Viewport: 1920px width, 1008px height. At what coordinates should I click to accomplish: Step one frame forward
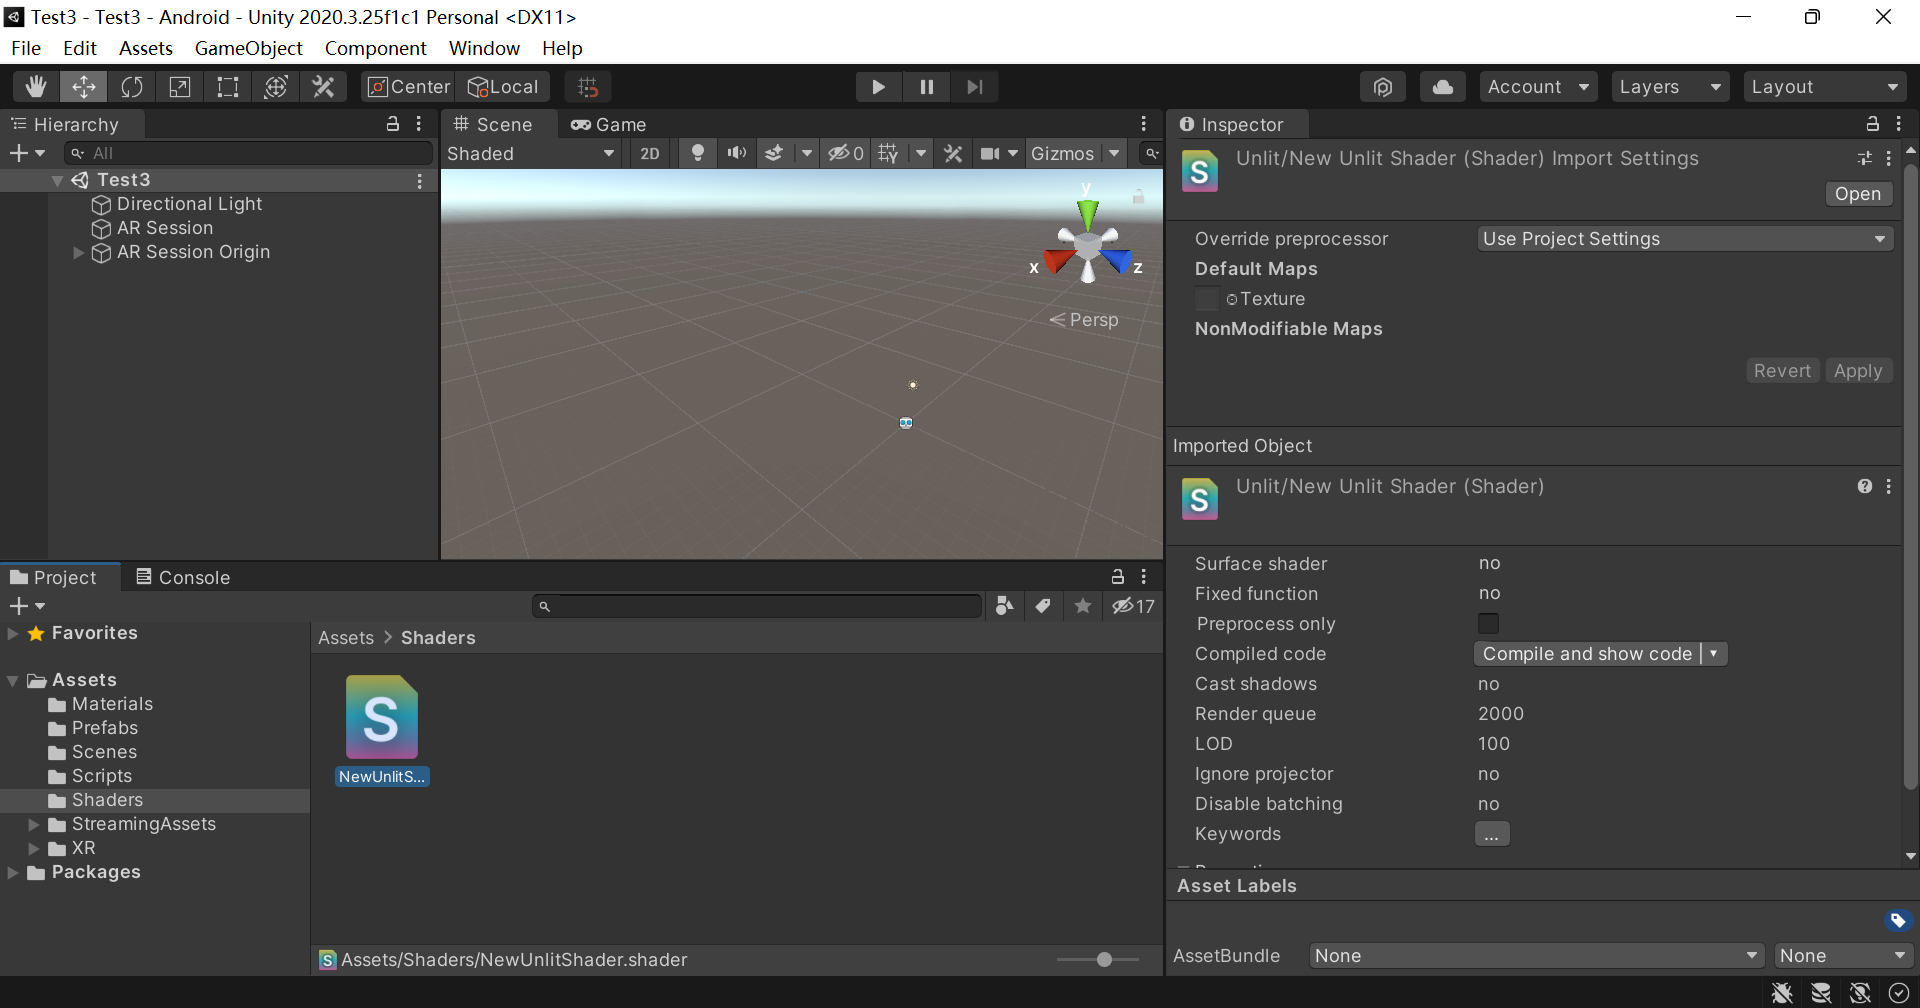point(975,87)
